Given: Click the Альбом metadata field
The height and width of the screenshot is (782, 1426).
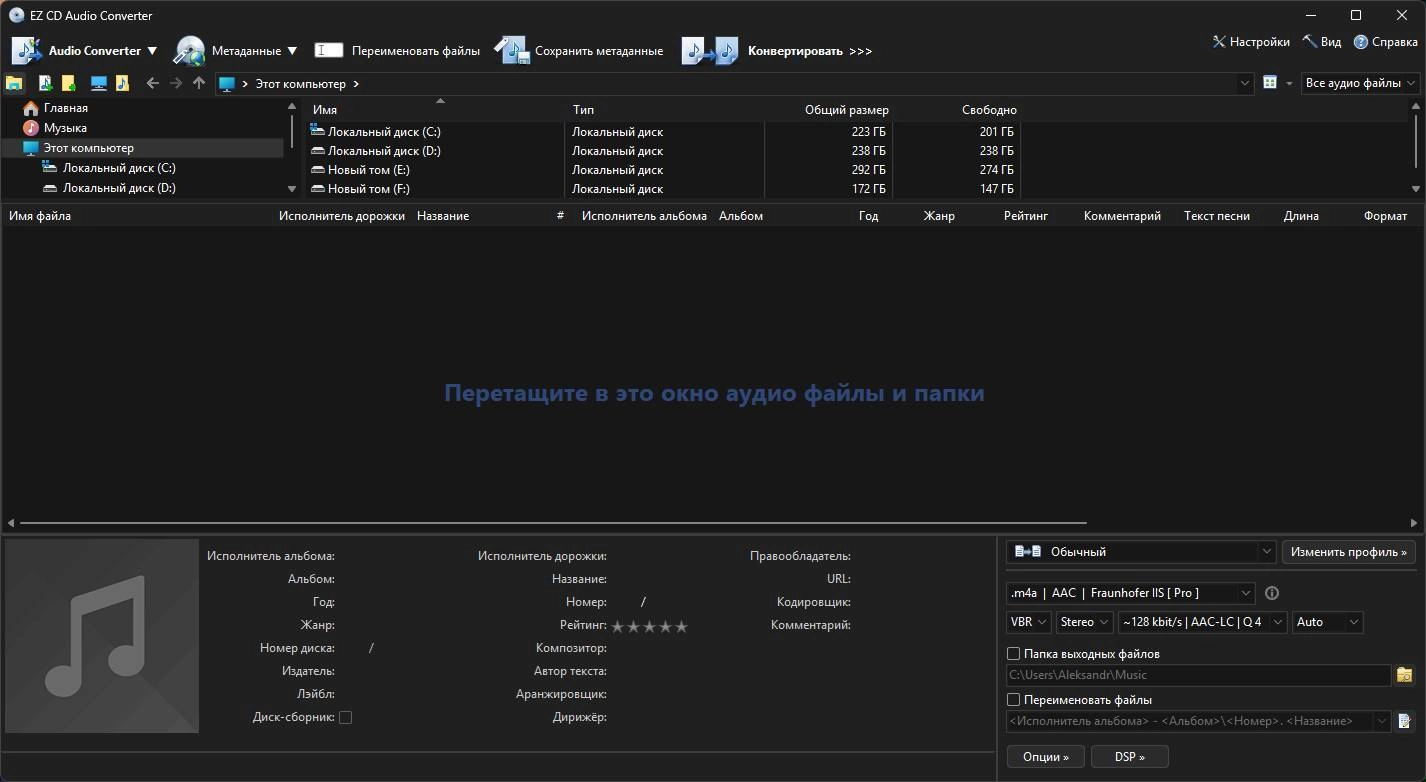Looking at the screenshot, I should tap(310, 579).
